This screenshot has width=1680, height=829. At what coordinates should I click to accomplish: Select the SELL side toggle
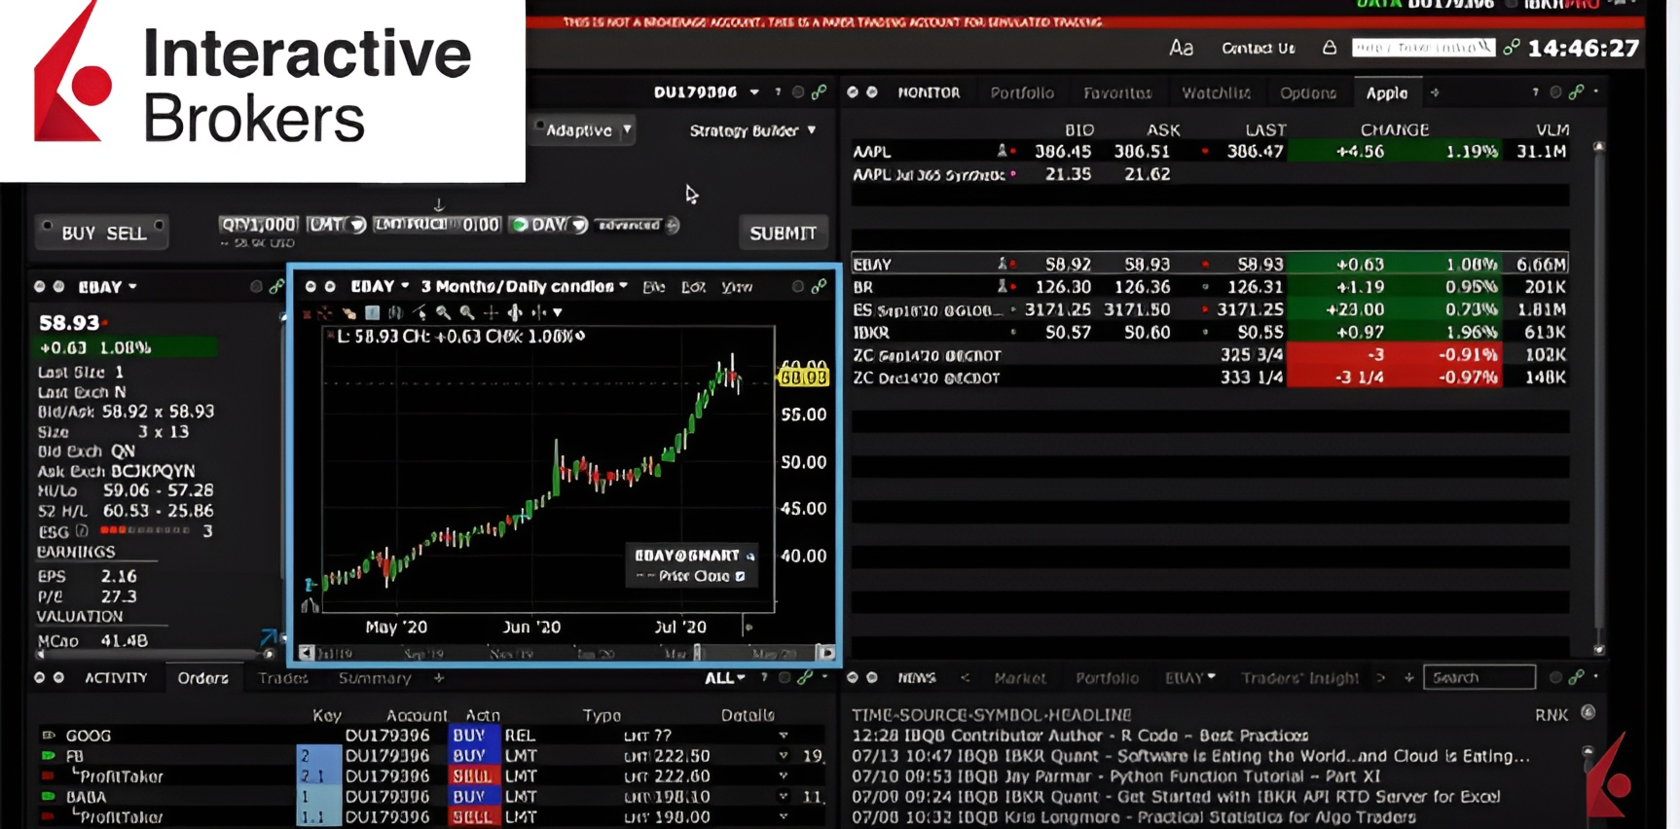[126, 233]
